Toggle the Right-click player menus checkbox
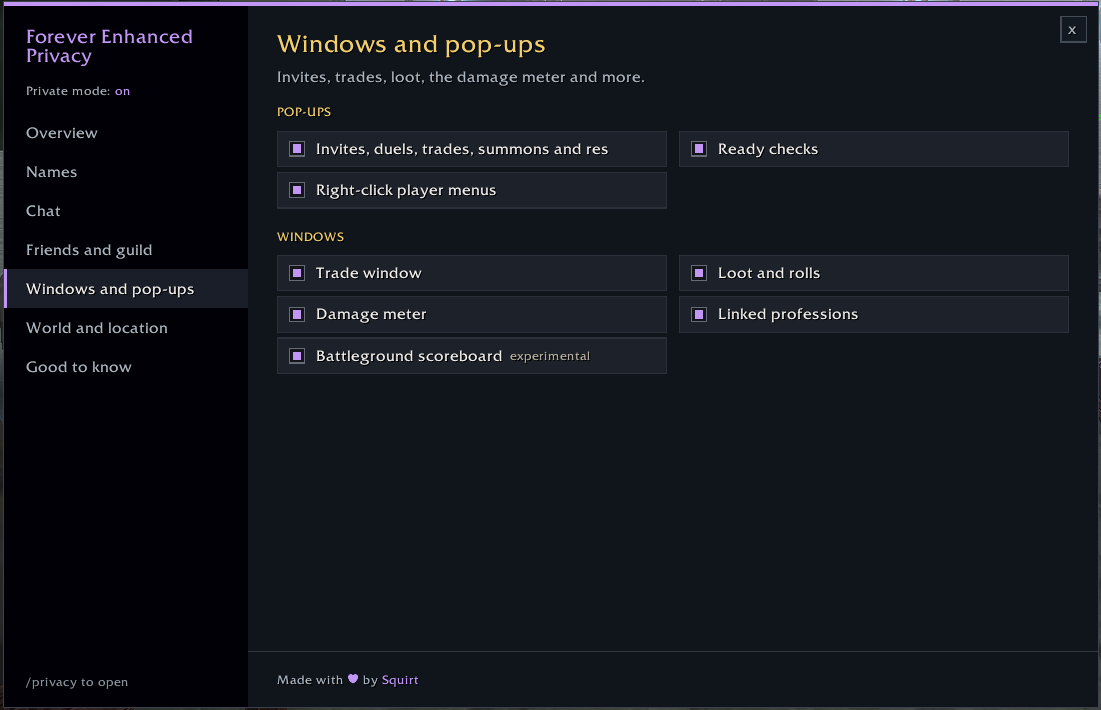Screen dimensions: 1101x710 [x=297, y=190]
